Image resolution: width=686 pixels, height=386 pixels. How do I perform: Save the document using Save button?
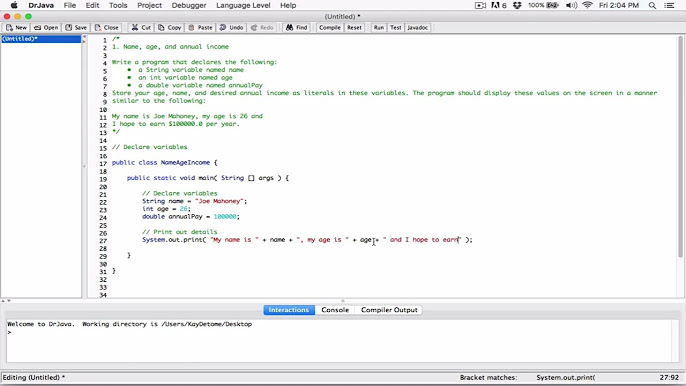click(76, 28)
